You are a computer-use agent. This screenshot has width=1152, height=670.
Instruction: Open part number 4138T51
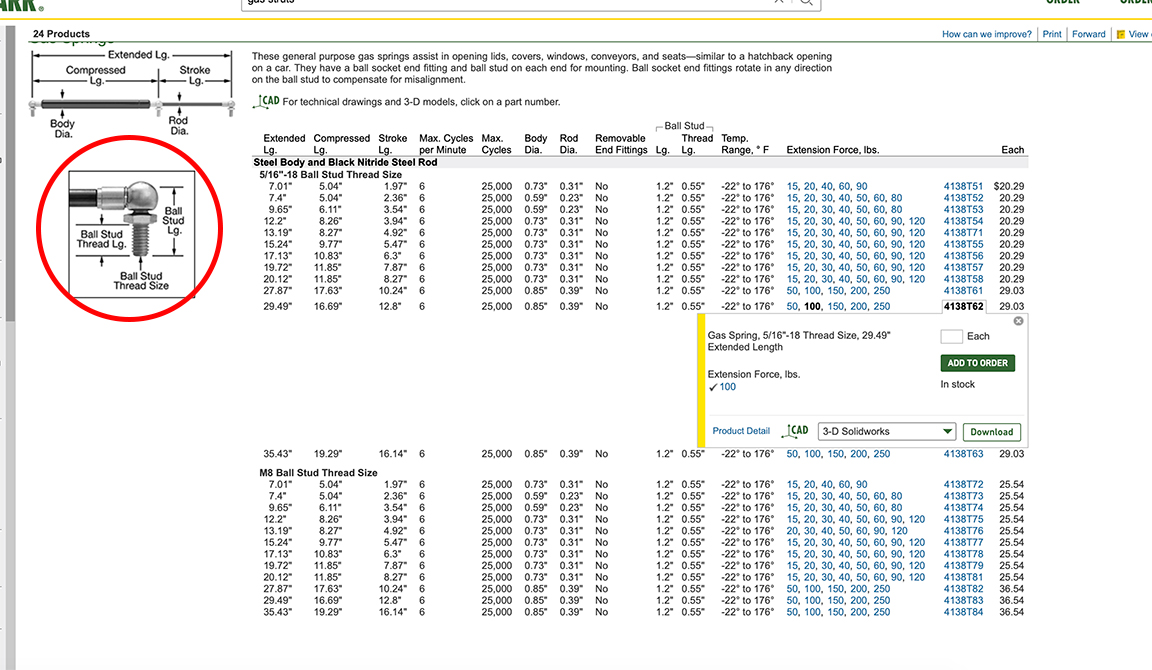pos(962,187)
